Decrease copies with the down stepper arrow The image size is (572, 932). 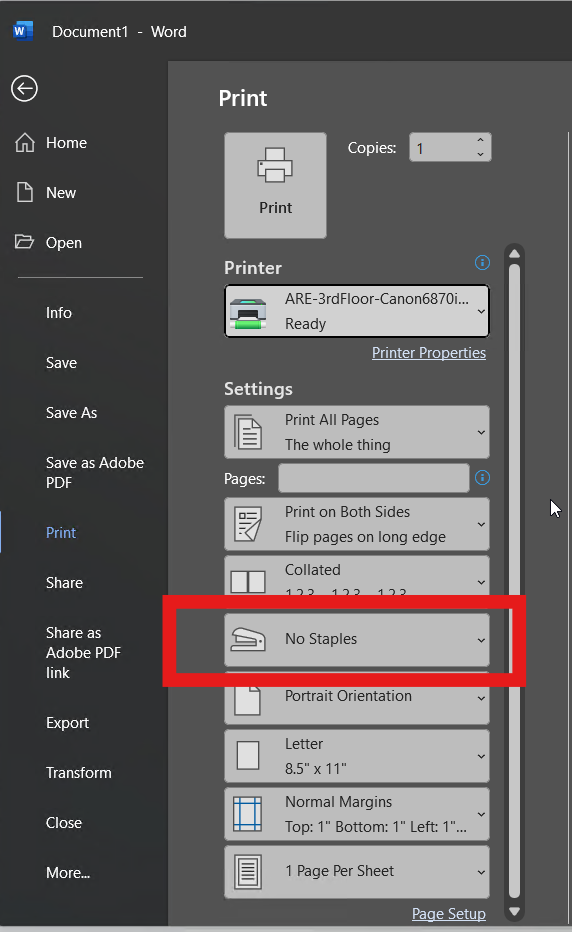[480, 155]
